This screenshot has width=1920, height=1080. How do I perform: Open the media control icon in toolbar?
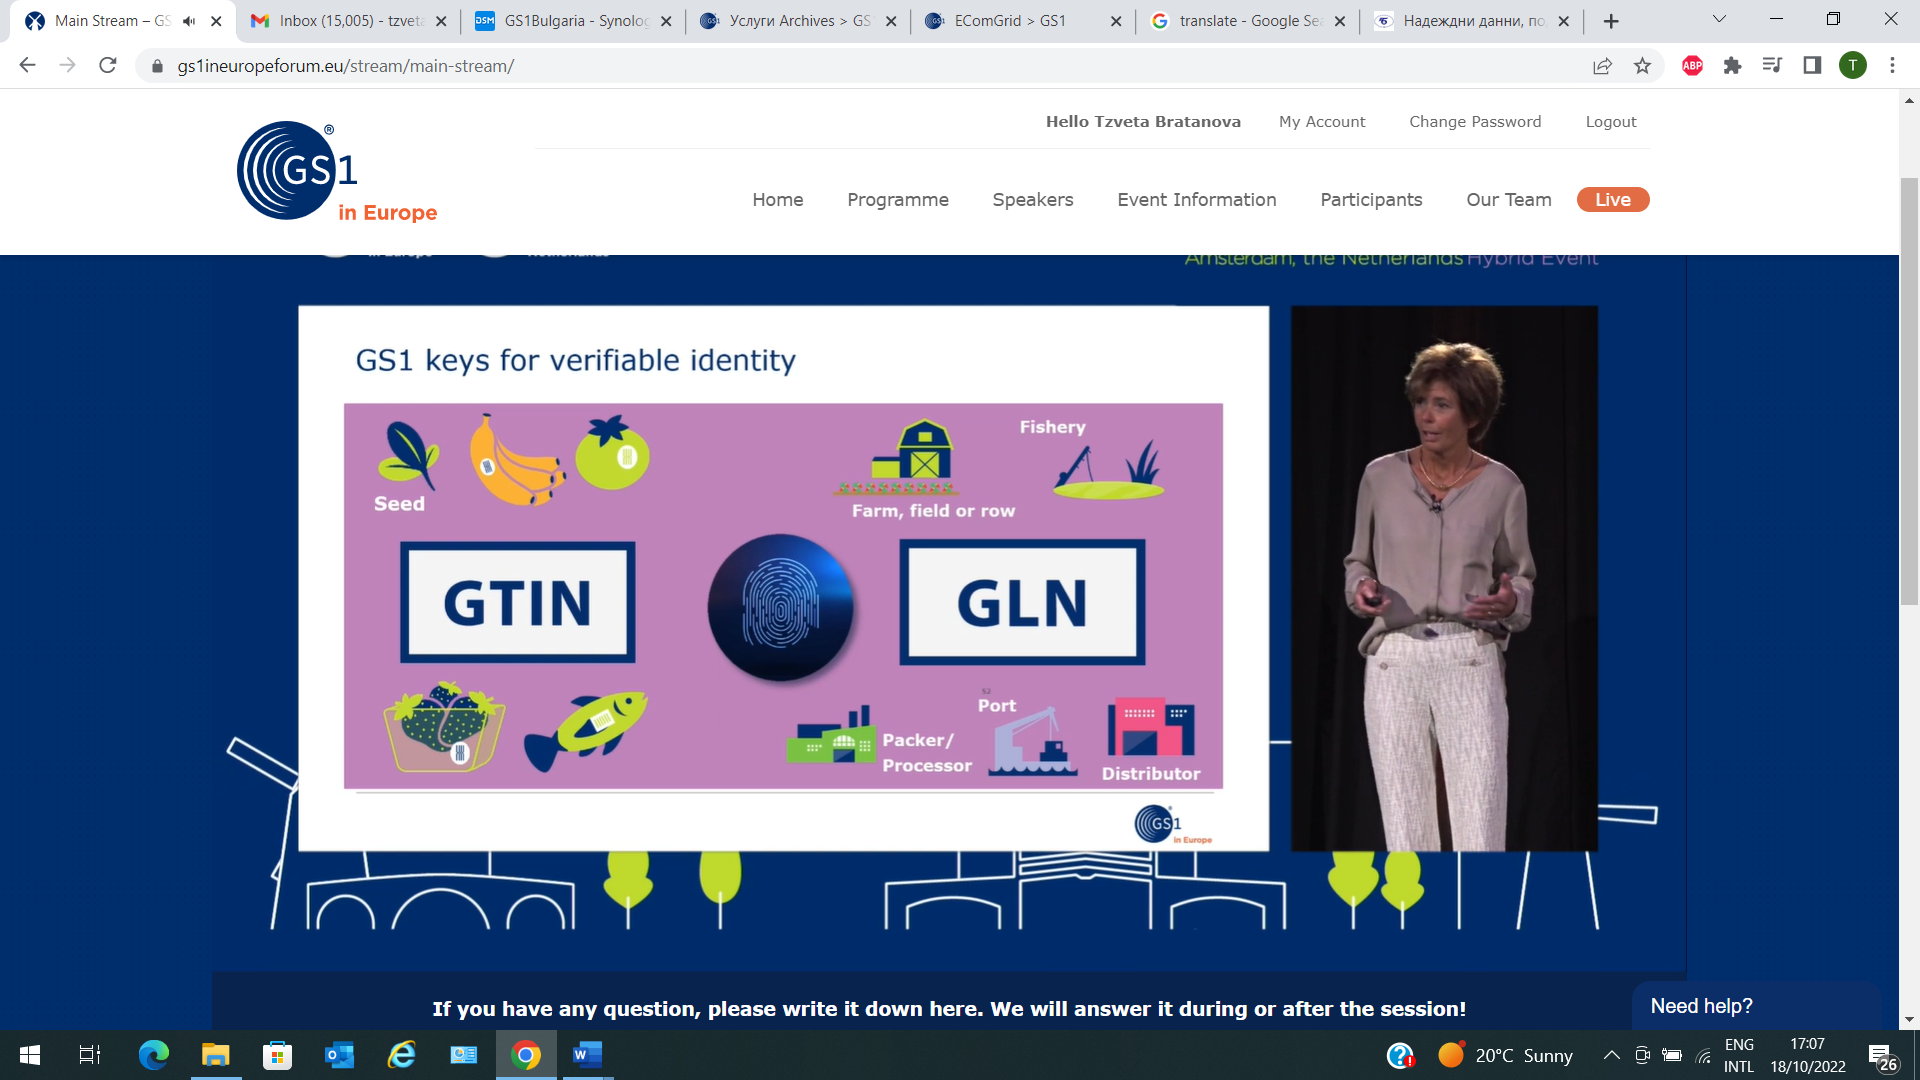pyautogui.click(x=1772, y=66)
